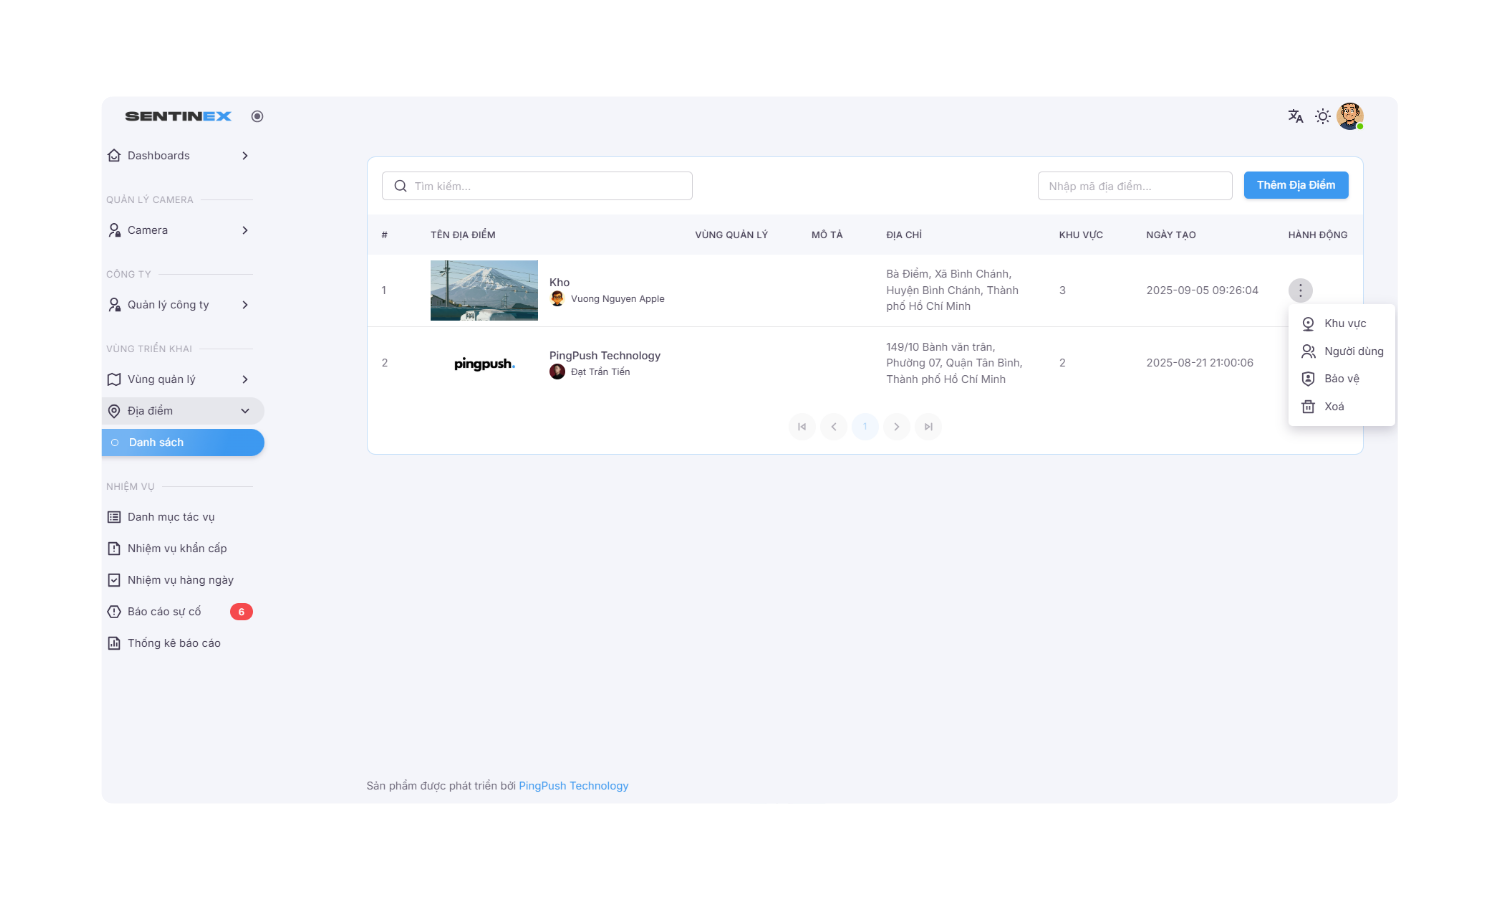Click the Kho location thumbnail image

pyautogui.click(x=484, y=291)
